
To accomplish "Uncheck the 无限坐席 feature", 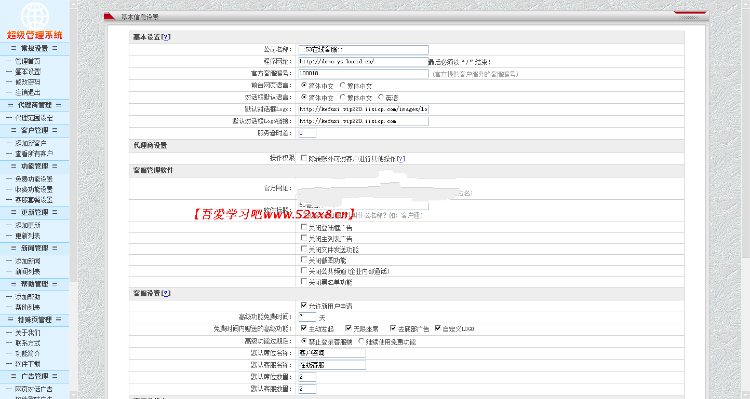I will point(348,328).
